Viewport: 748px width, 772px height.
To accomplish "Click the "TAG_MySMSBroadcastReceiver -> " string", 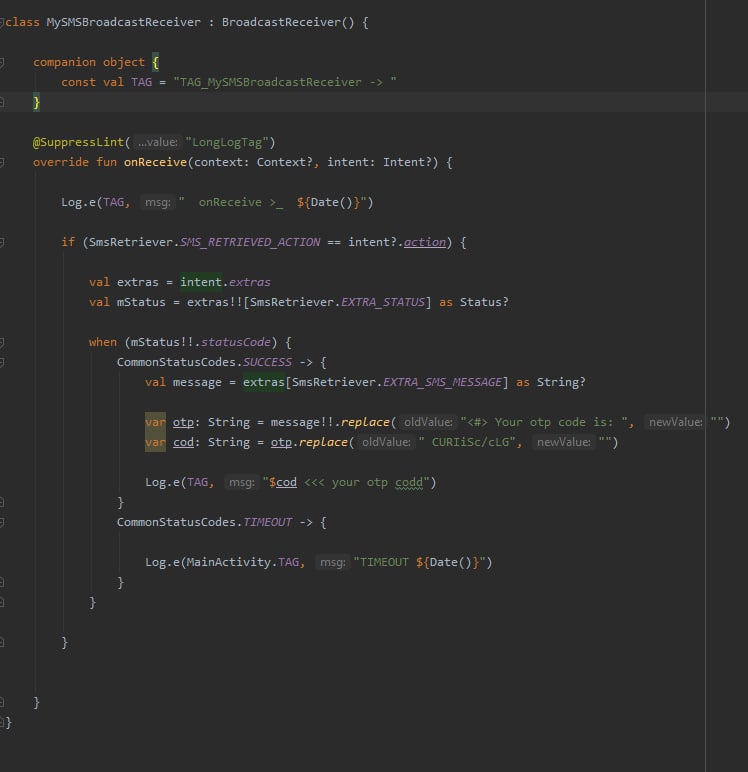I will (285, 82).
